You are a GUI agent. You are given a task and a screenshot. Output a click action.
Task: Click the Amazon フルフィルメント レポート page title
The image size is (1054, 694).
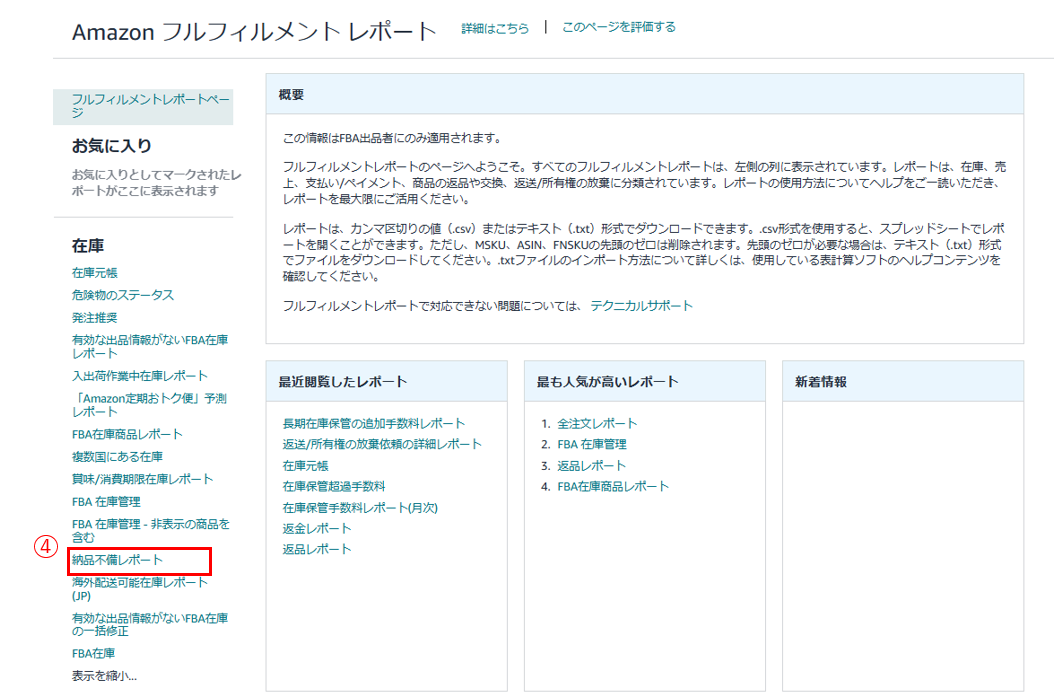pyautogui.click(x=255, y=32)
